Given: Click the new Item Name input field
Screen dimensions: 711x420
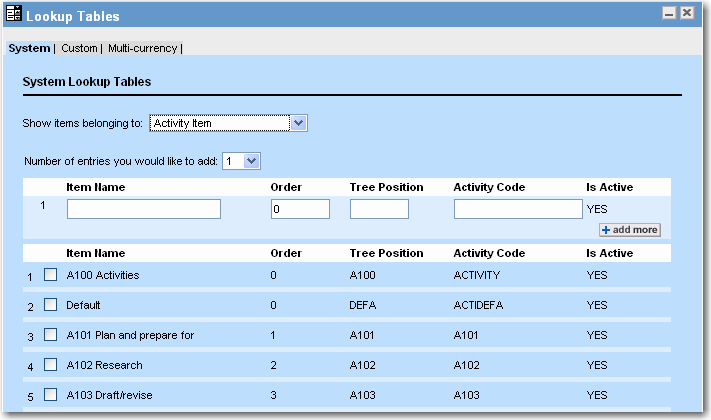Looking at the screenshot, I should tap(144, 209).
